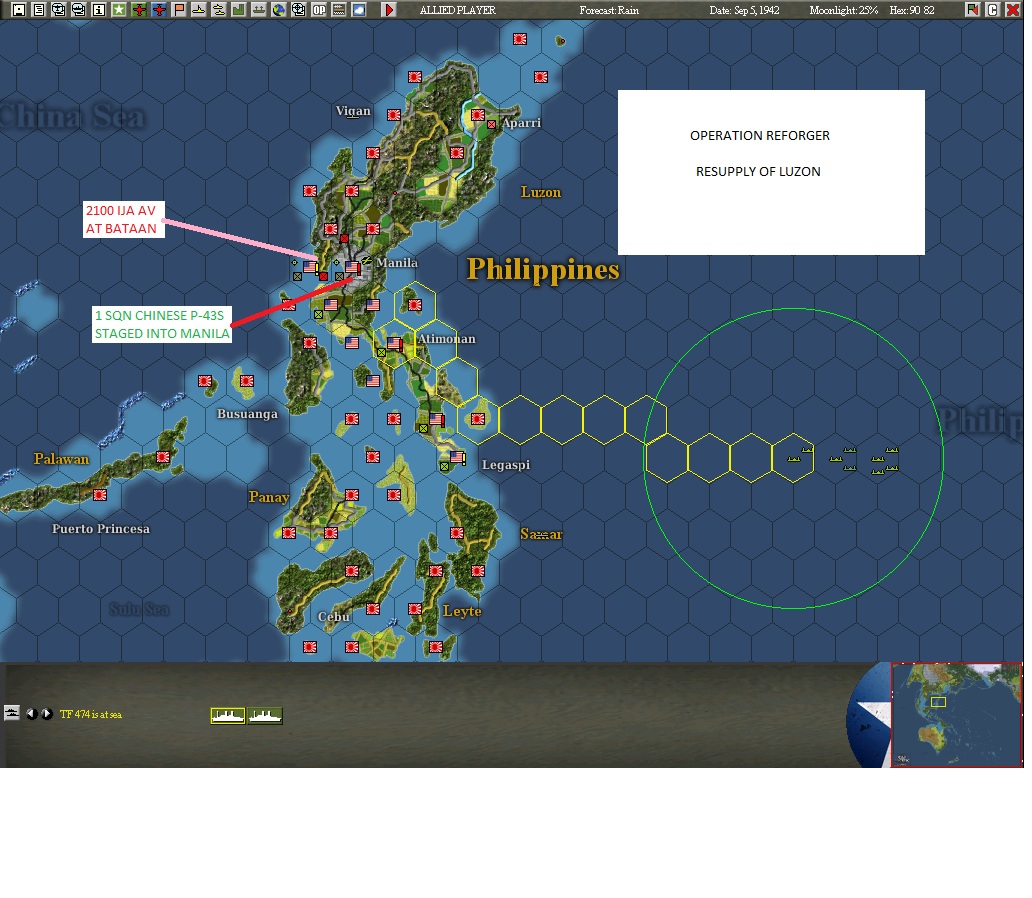Image resolution: width=1032 pixels, height=898 pixels.
Task: Click the 'Forecast: Rain' status text
Action: pos(609,11)
